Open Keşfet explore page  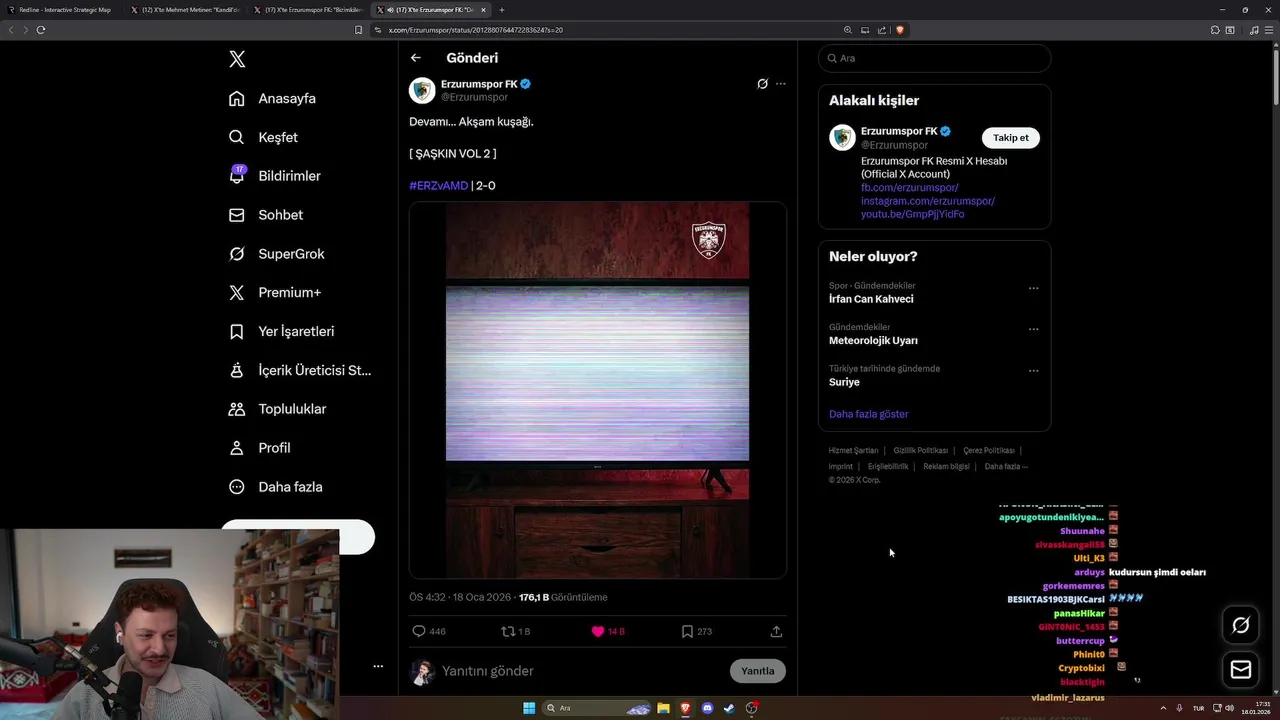(x=264, y=137)
